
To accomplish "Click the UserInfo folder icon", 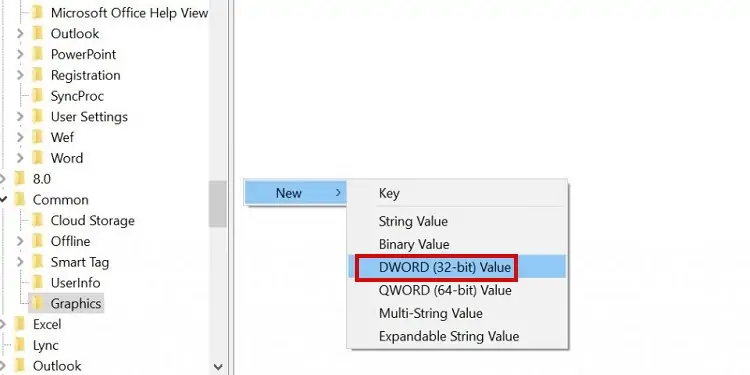I will tap(38, 282).
